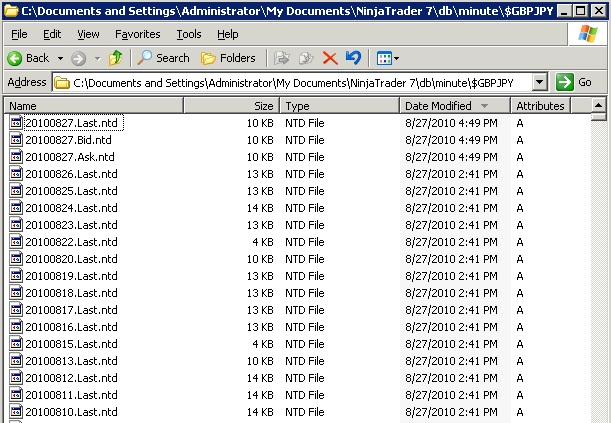Sort by the Name column header
The height and width of the screenshot is (423, 611).
(x=94, y=106)
